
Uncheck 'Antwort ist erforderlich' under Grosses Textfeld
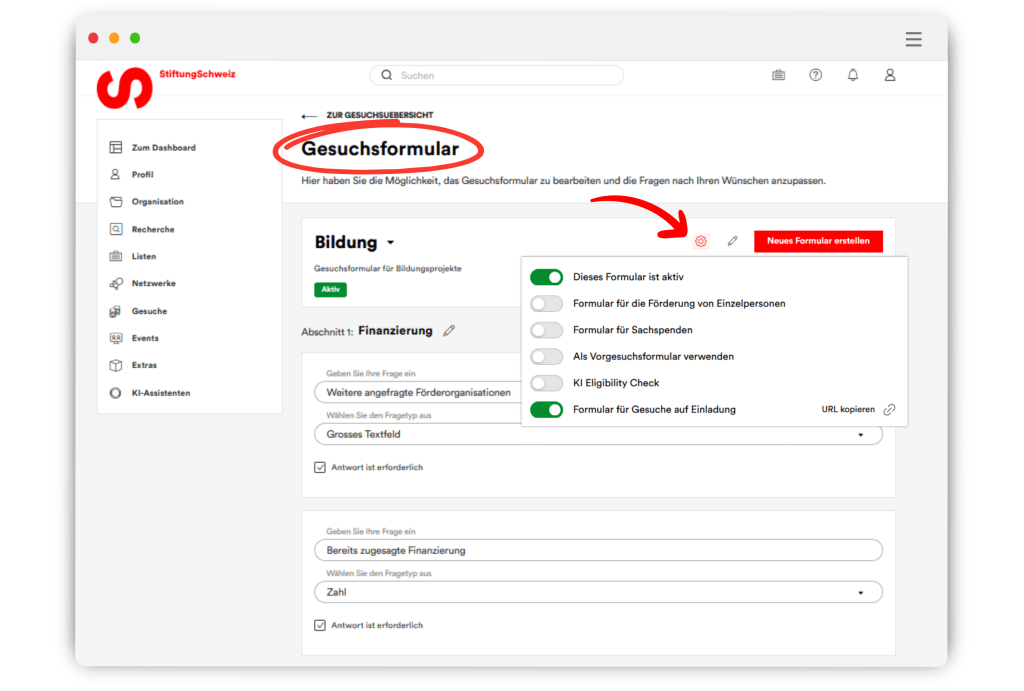tap(320, 467)
